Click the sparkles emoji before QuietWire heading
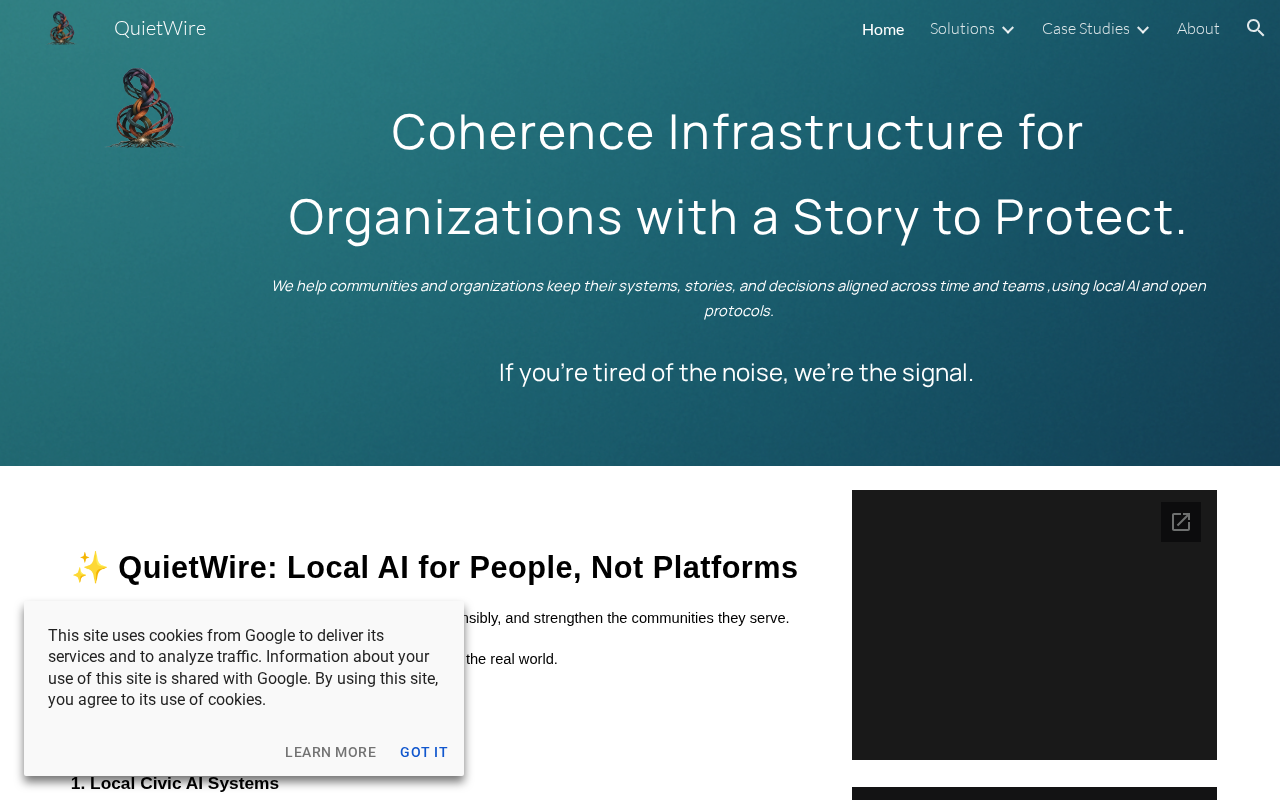This screenshot has width=1280, height=800. (x=90, y=567)
